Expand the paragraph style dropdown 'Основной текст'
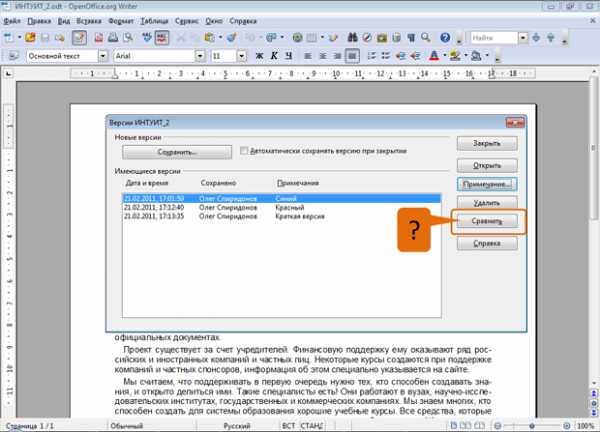600x432 pixels. [103, 56]
